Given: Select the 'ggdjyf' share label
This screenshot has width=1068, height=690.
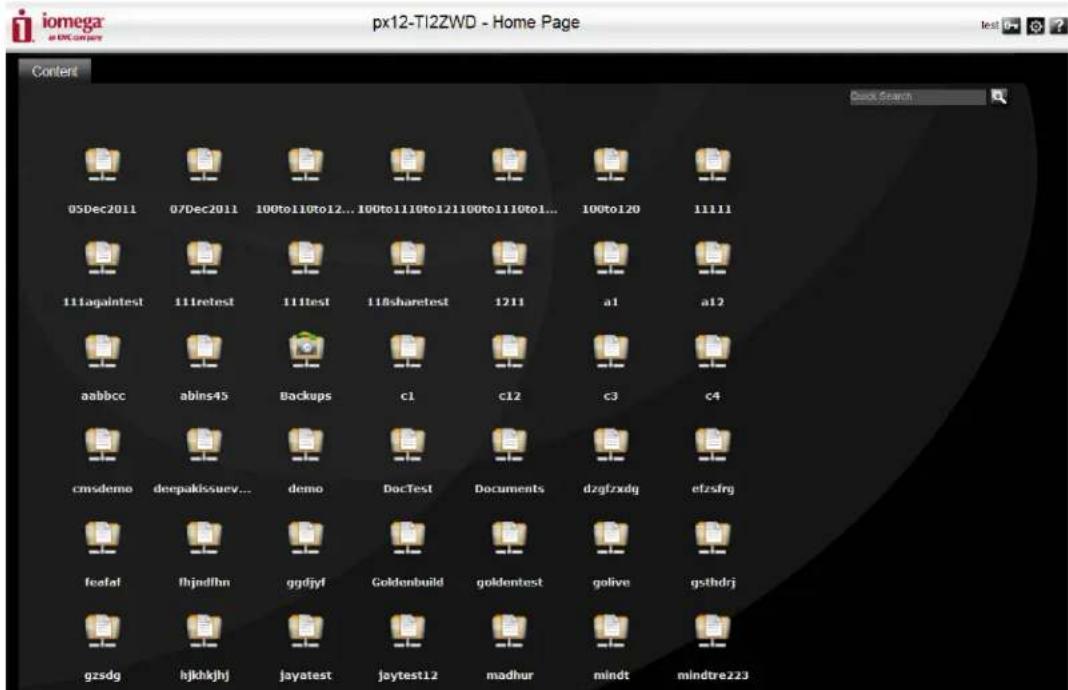Looking at the screenshot, I should tap(306, 582).
